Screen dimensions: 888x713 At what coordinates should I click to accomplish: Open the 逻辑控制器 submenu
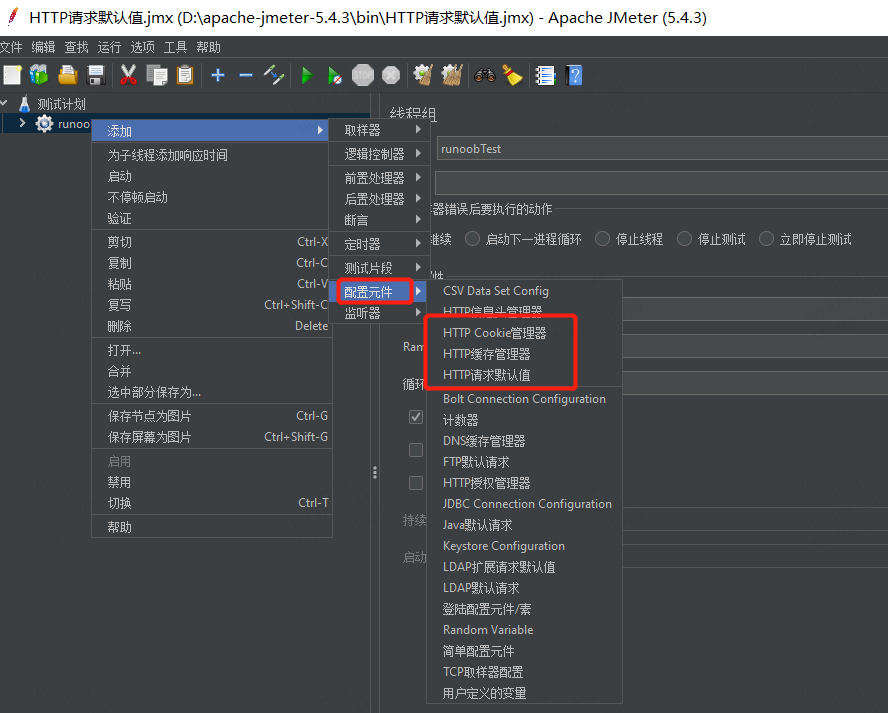click(x=379, y=154)
